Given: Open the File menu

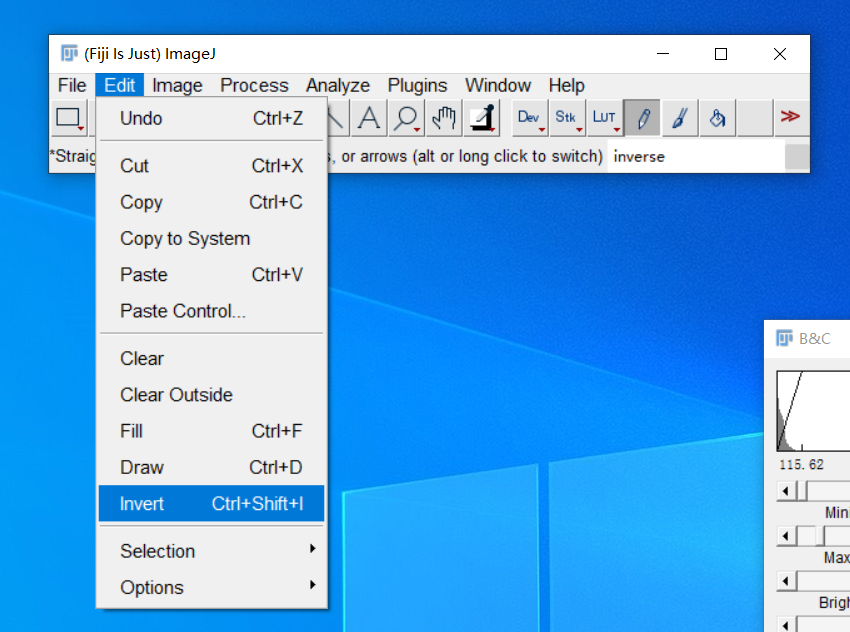Looking at the screenshot, I should [x=72, y=85].
